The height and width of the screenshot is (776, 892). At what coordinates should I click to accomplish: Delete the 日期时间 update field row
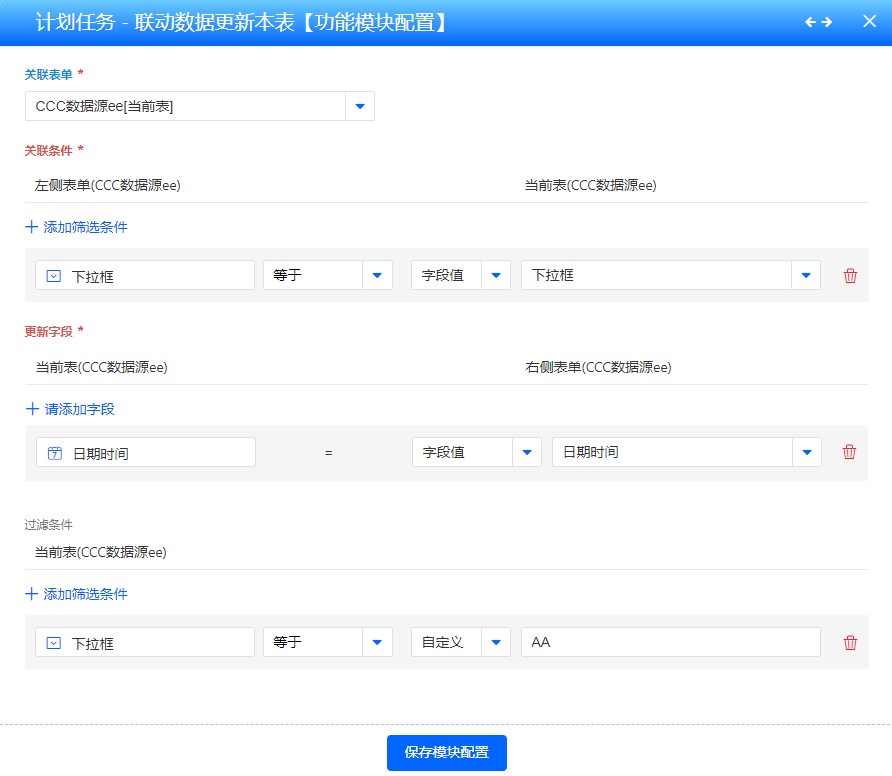[850, 452]
